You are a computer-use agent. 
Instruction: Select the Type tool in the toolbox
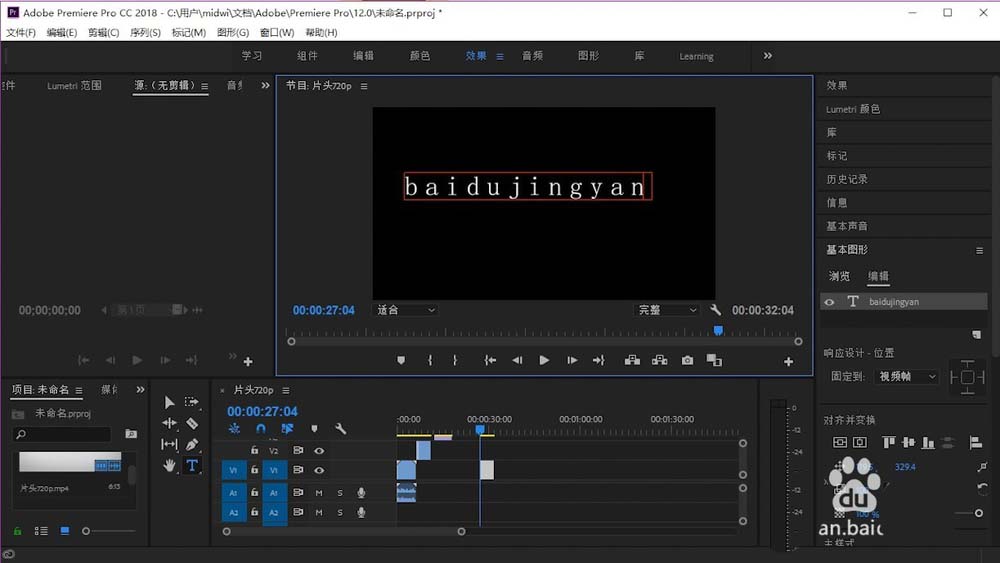coord(192,465)
